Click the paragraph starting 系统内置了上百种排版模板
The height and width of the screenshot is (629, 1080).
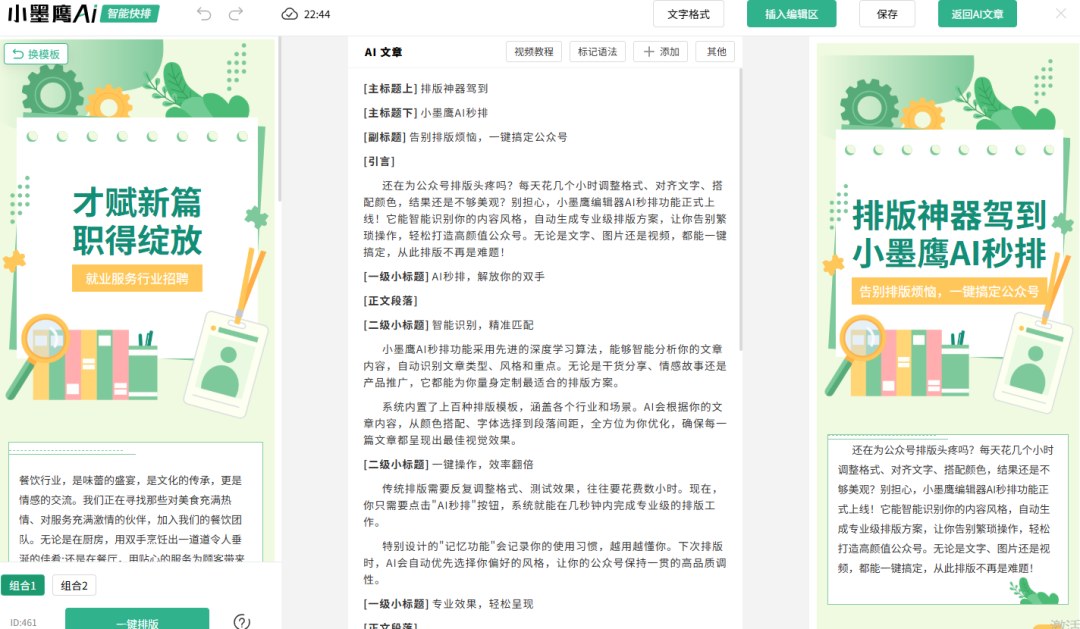(x=545, y=424)
